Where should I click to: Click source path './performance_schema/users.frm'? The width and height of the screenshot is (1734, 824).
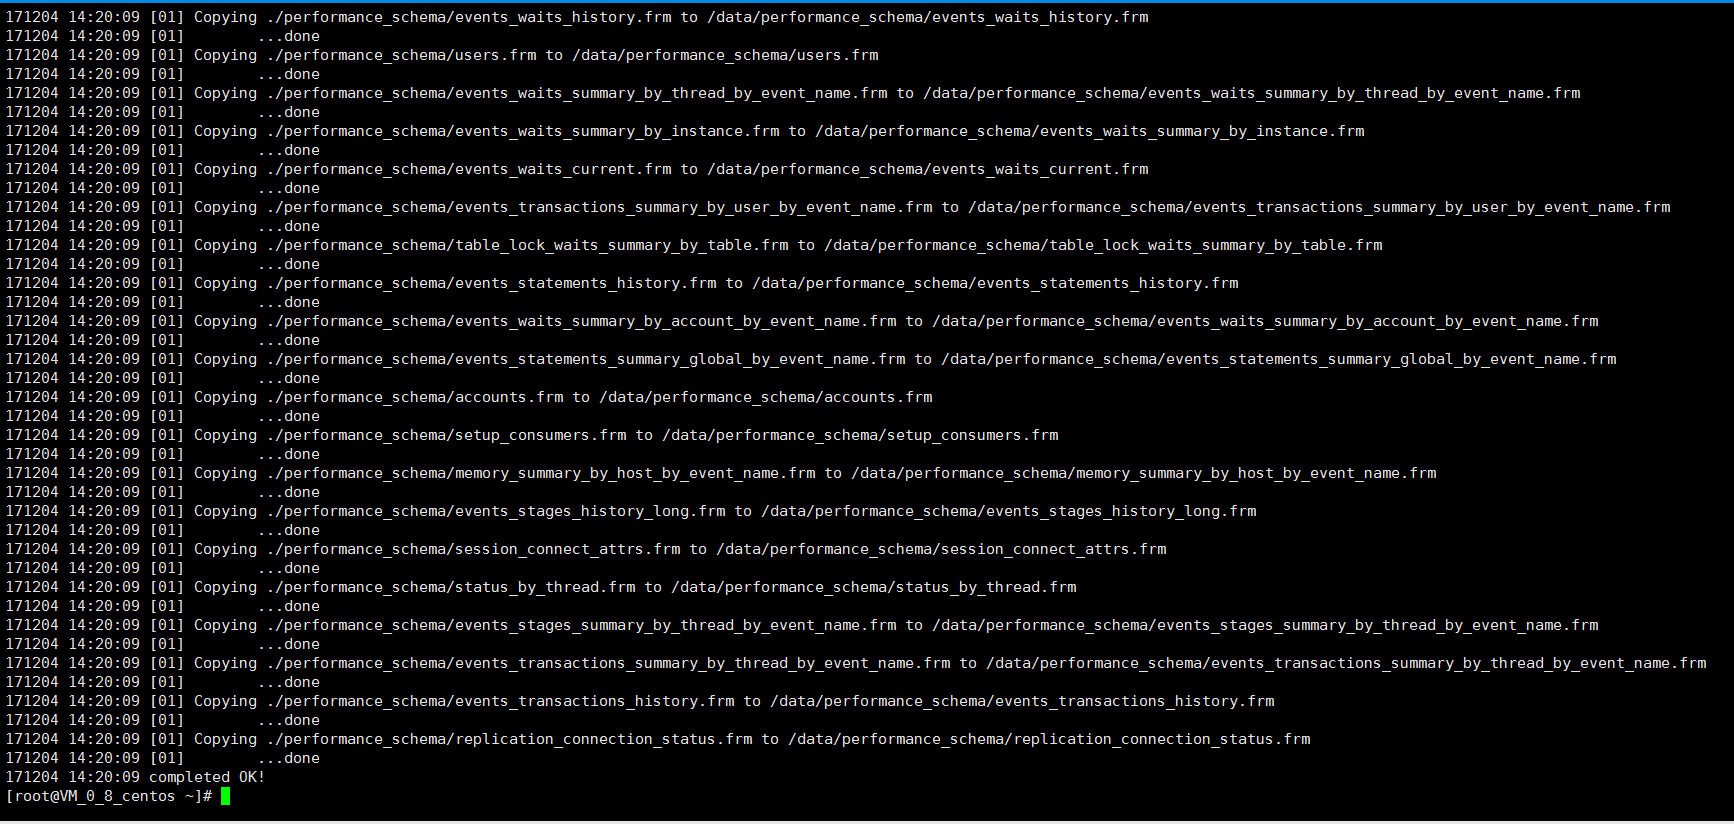pyautogui.click(x=402, y=55)
